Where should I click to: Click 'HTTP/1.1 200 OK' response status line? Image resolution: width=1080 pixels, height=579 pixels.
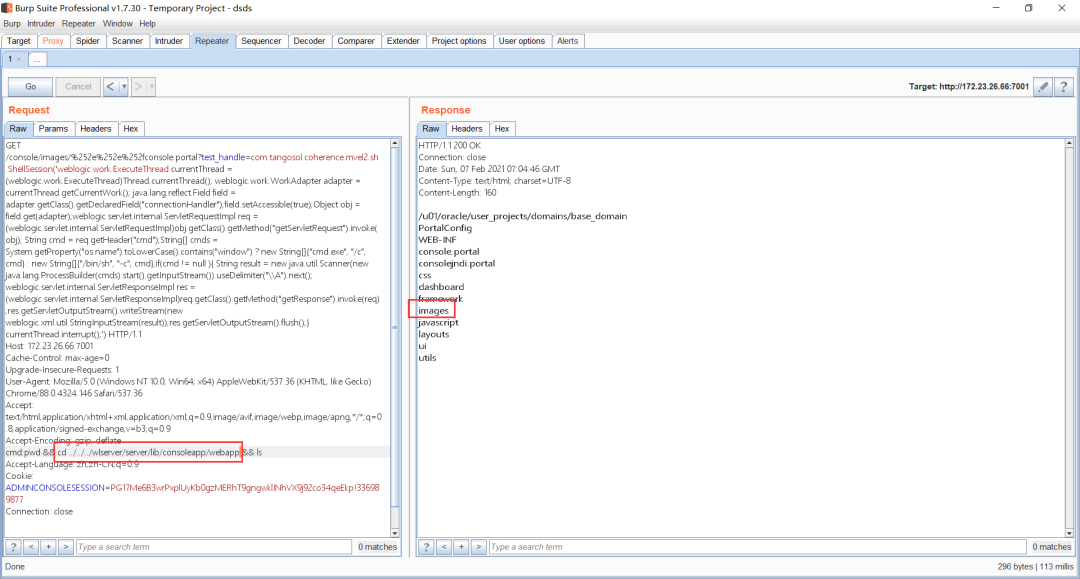click(x=450, y=145)
